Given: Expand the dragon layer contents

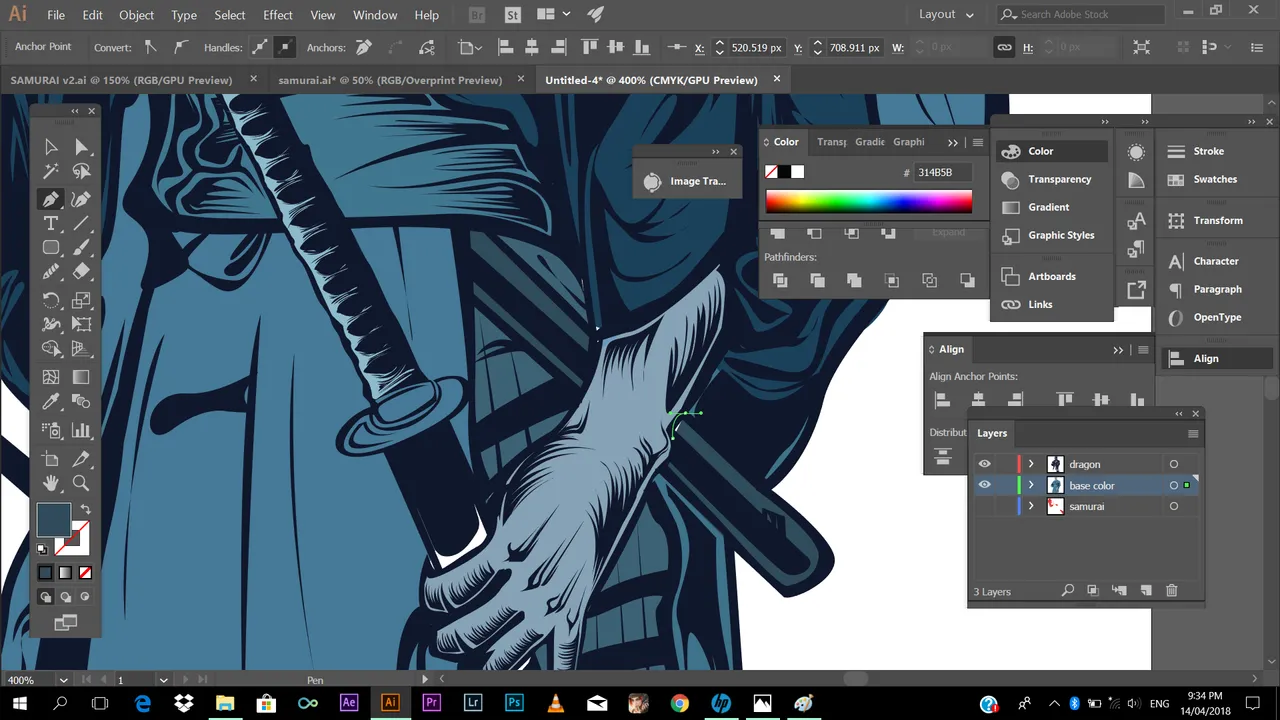Looking at the screenshot, I should click(1031, 464).
